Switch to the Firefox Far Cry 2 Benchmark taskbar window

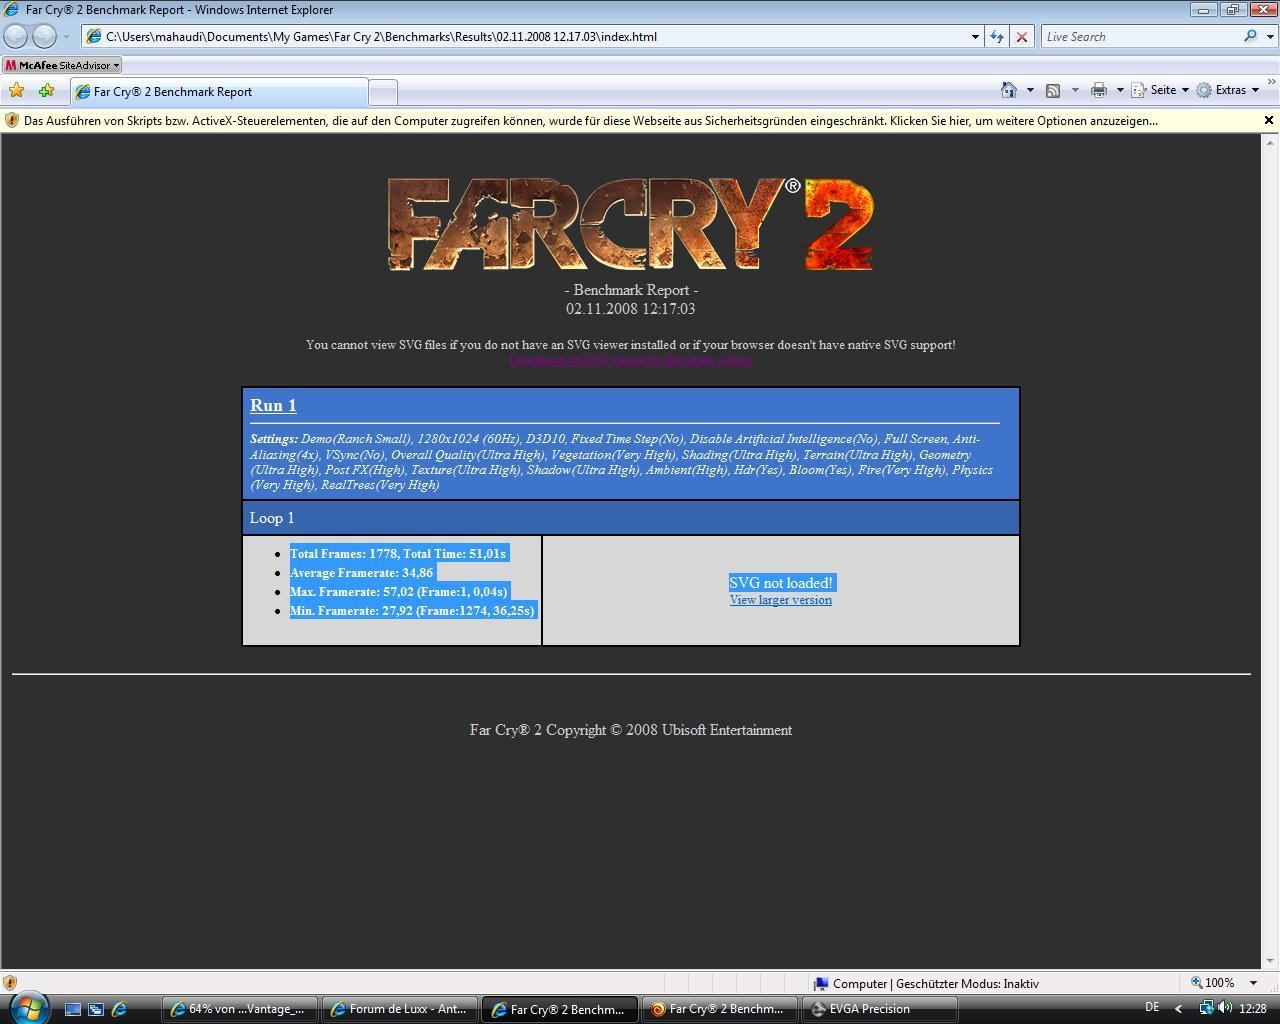click(720, 1009)
